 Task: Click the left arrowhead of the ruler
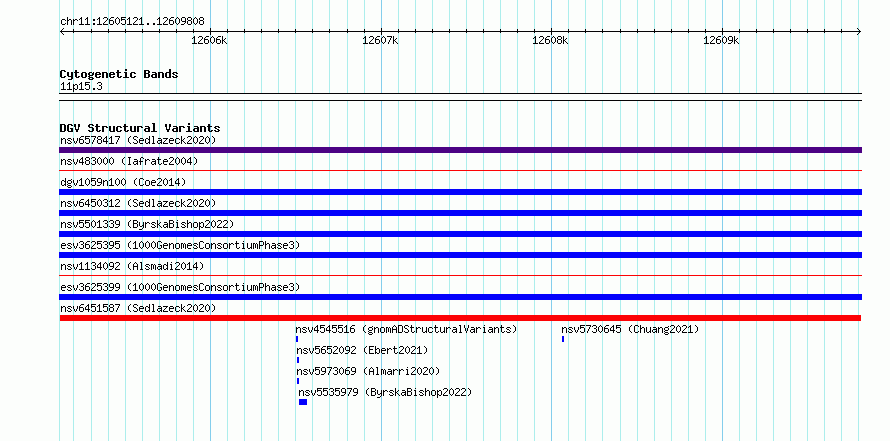click(62, 32)
